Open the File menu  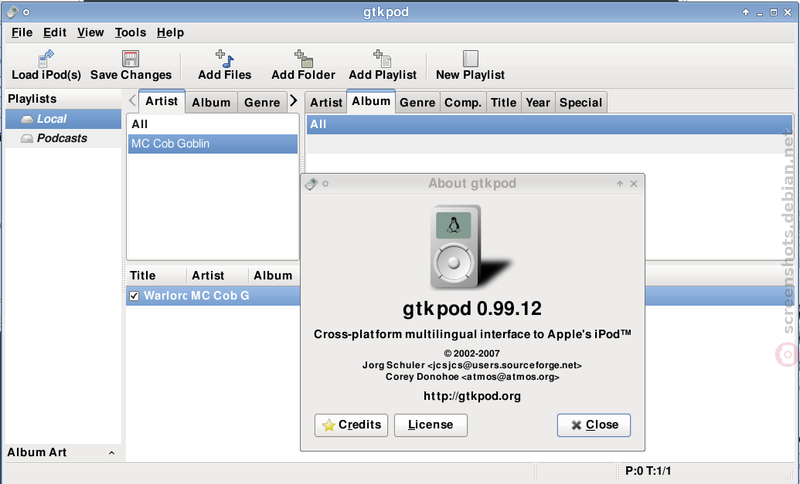[22, 33]
